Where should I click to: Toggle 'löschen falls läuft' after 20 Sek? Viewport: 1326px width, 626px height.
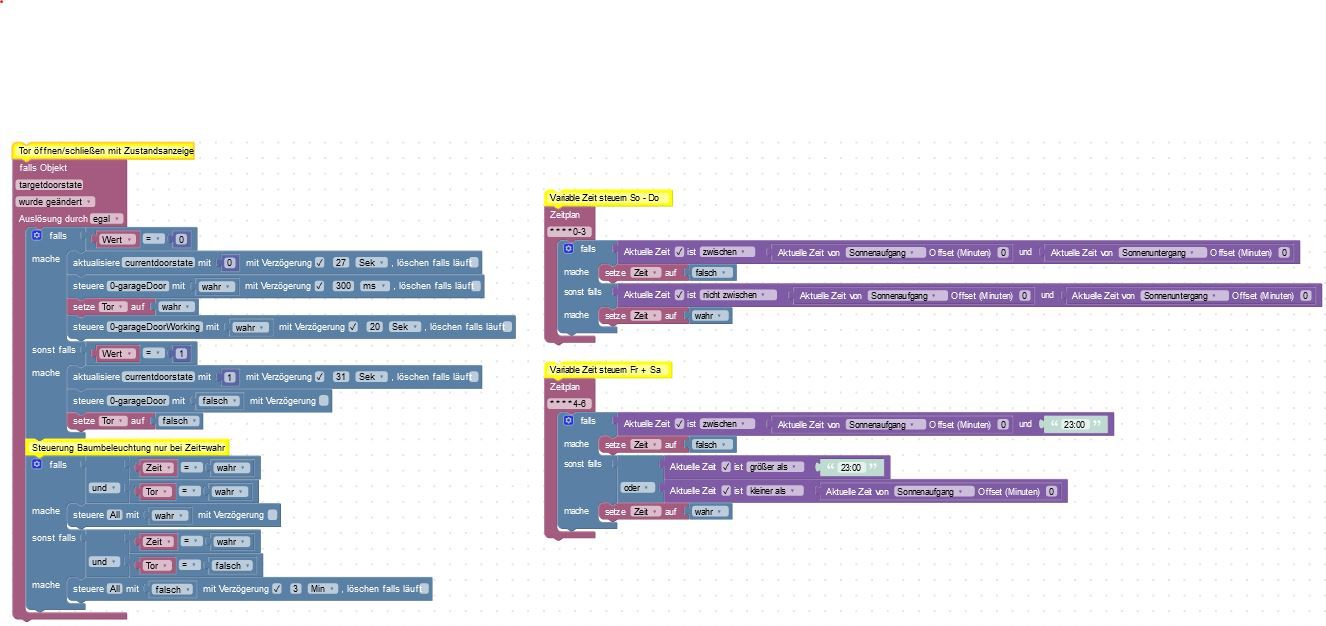[508, 327]
